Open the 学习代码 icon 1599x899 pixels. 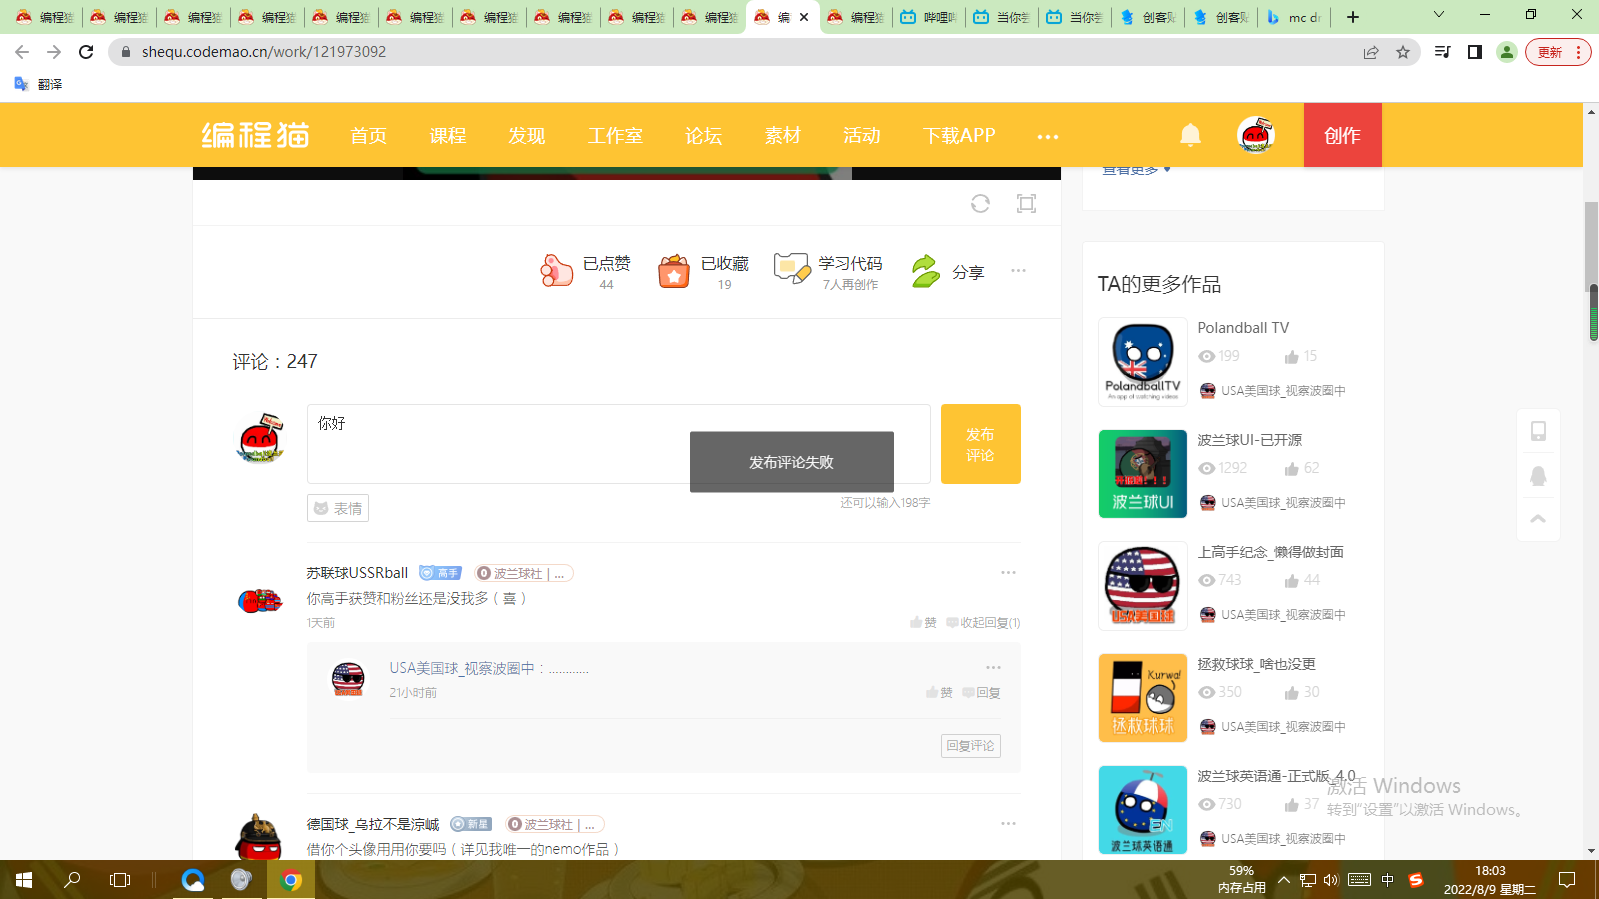pyautogui.click(x=792, y=268)
